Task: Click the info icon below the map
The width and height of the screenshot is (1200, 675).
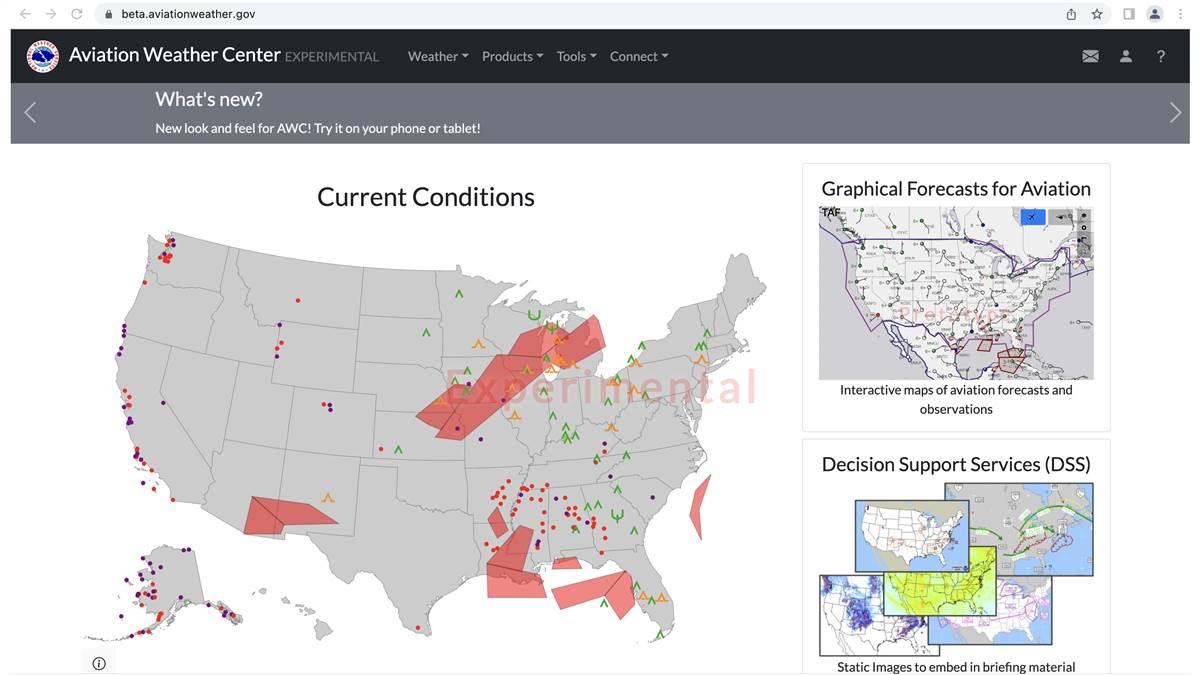Action: click(x=99, y=663)
